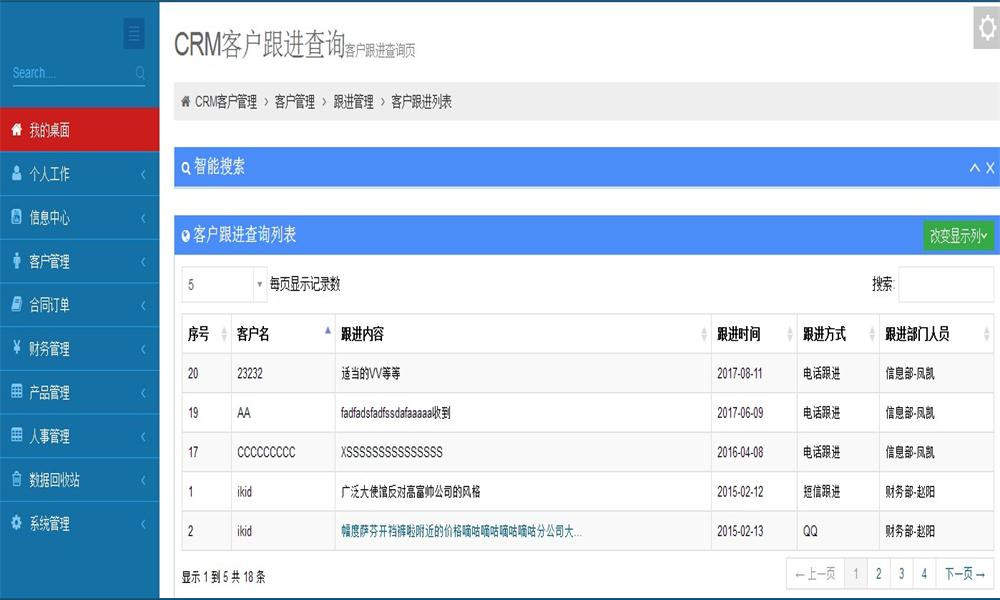Image resolution: width=1000 pixels, height=600 pixels.
Task: Open the 数据回收站 trash icon
Action: click(x=14, y=480)
